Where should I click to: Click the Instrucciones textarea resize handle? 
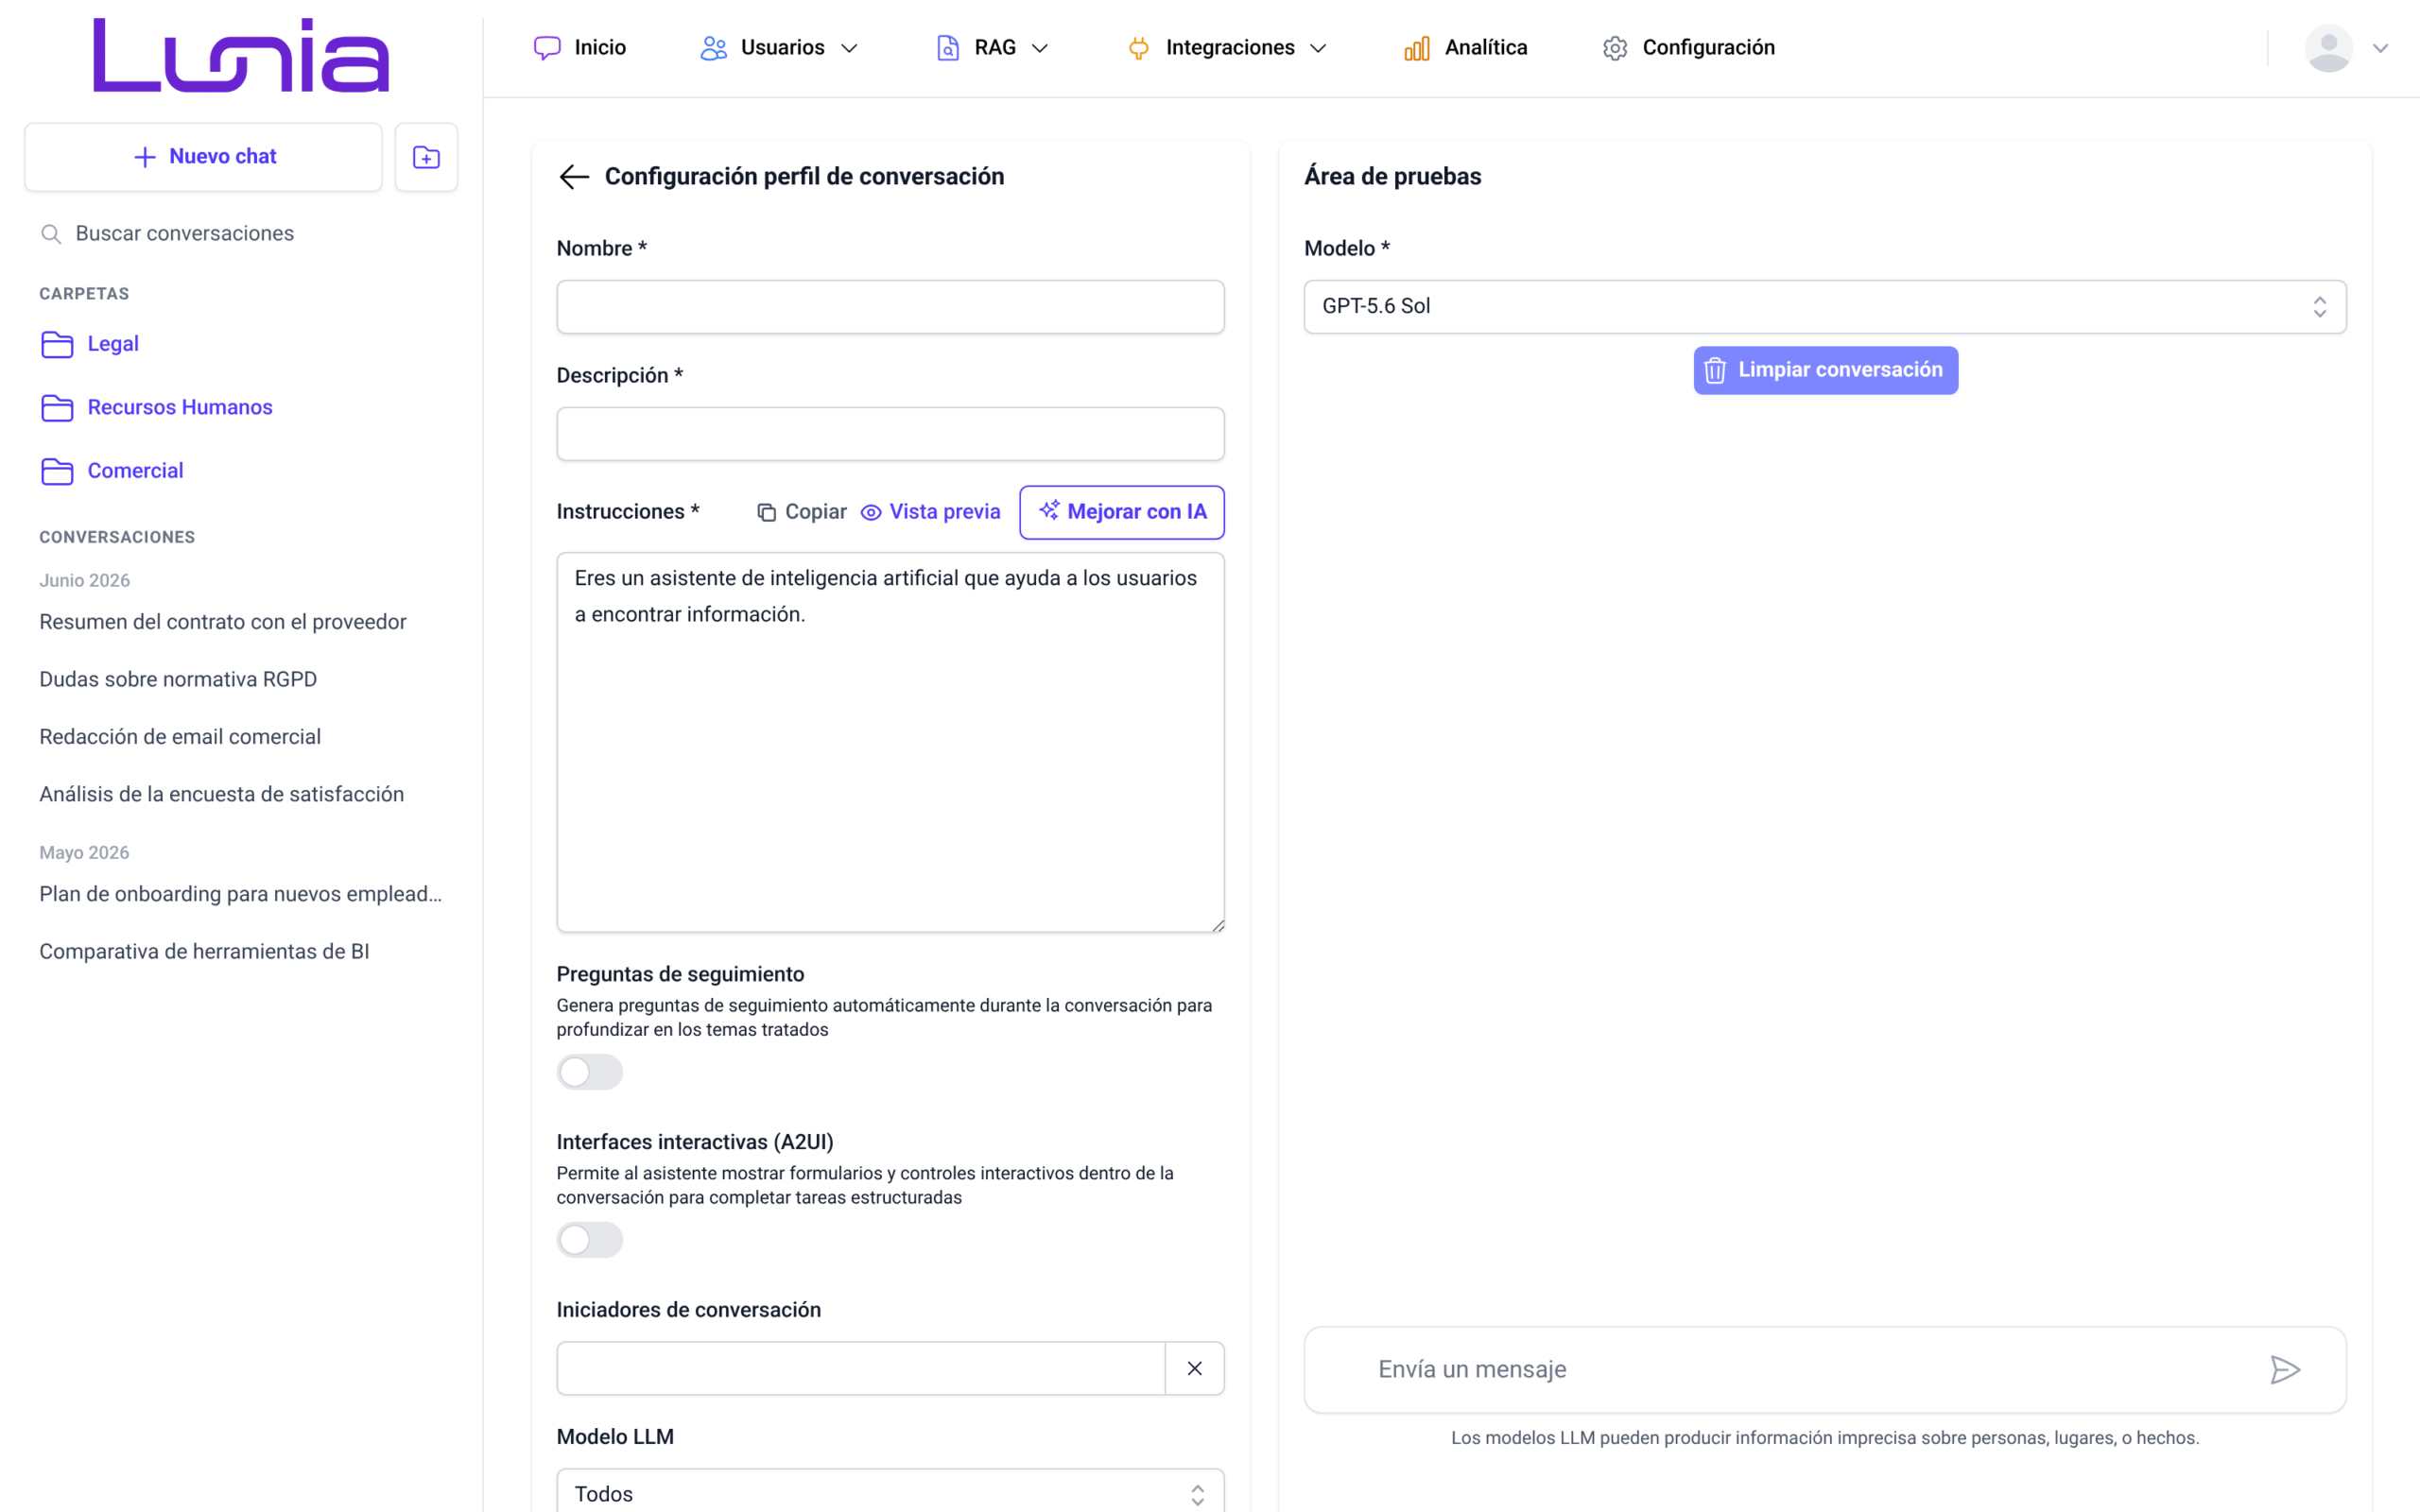[x=1217, y=925]
